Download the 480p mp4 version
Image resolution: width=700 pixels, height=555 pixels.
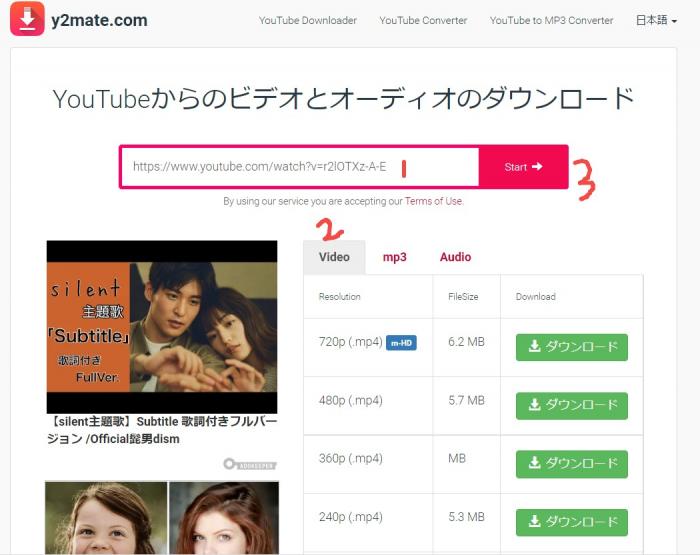tap(572, 405)
